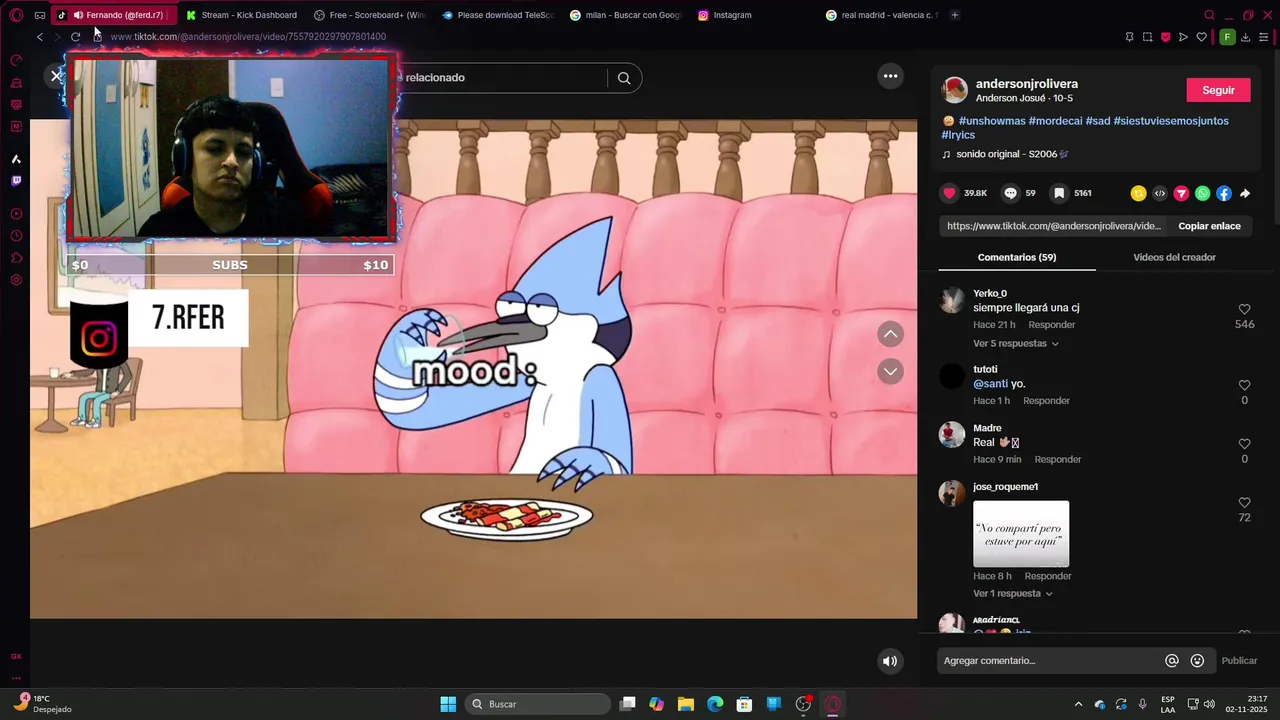This screenshot has width=1280, height=720.
Task: Like jose_roqueme1's comment
Action: (x=1244, y=503)
